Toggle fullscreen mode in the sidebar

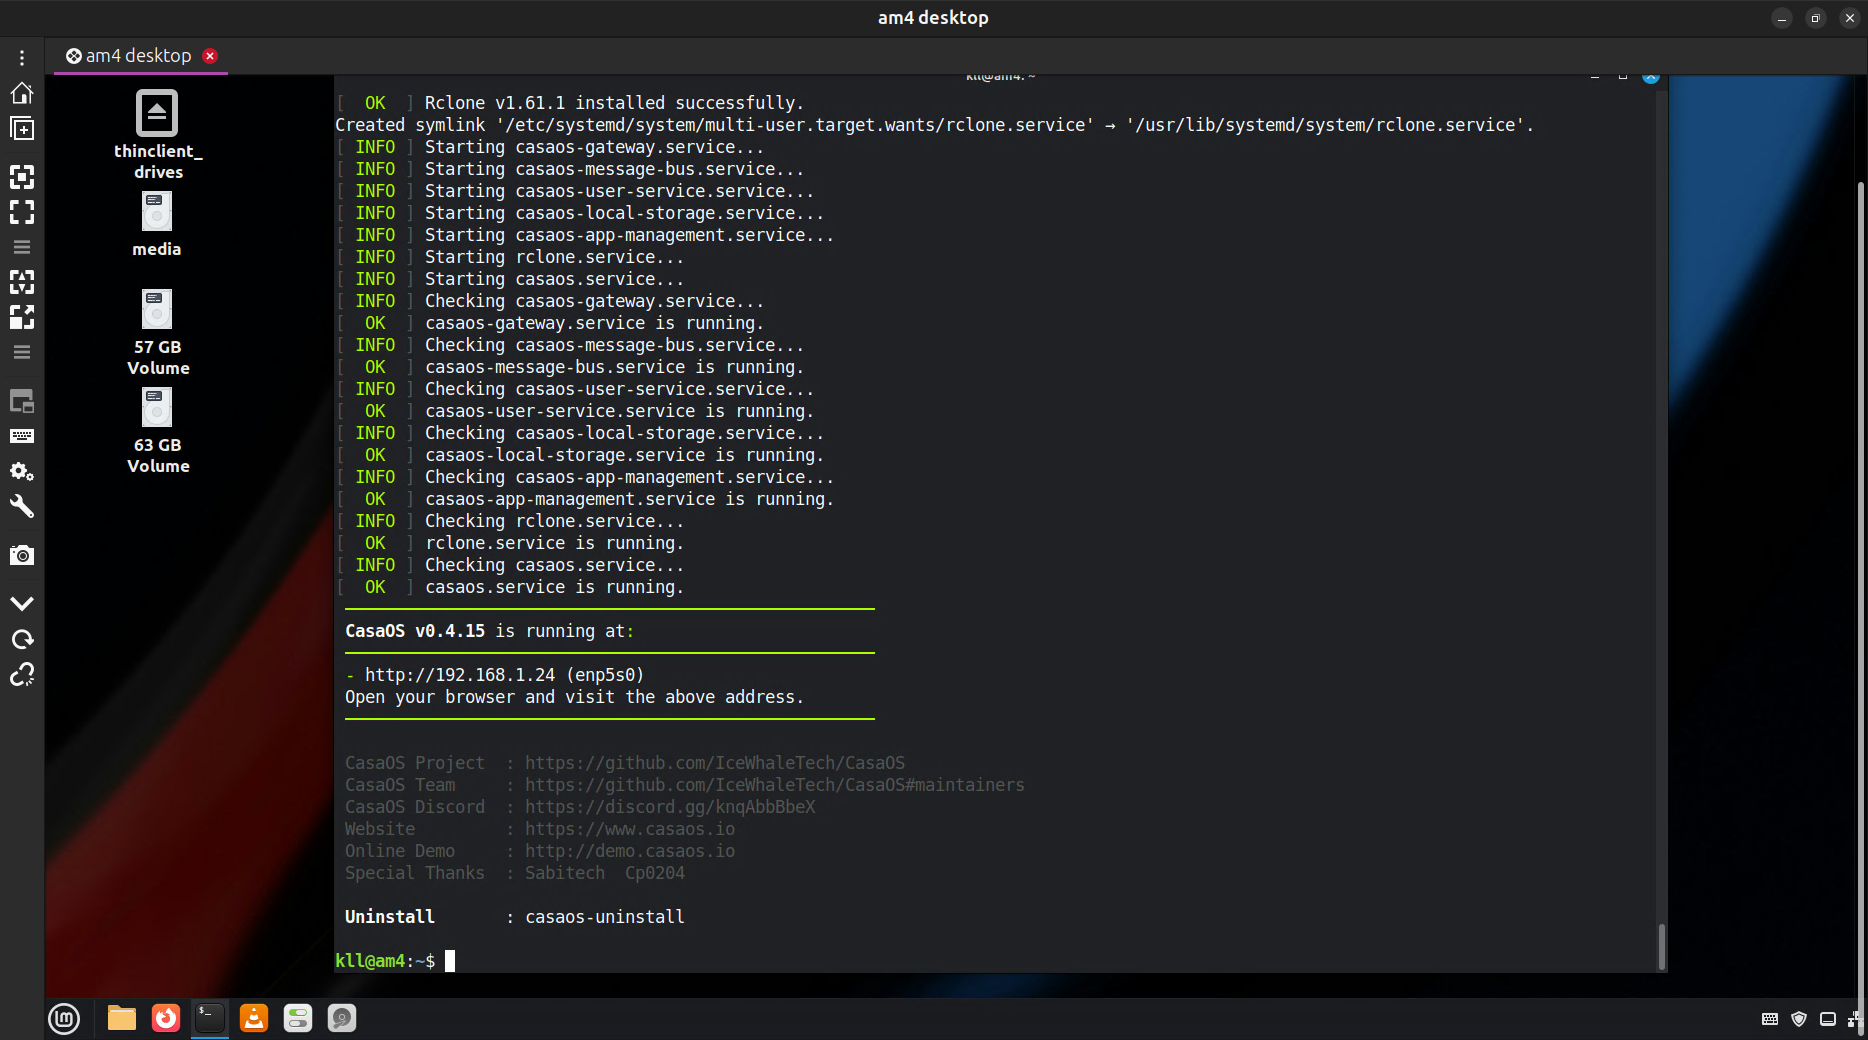pyautogui.click(x=22, y=212)
